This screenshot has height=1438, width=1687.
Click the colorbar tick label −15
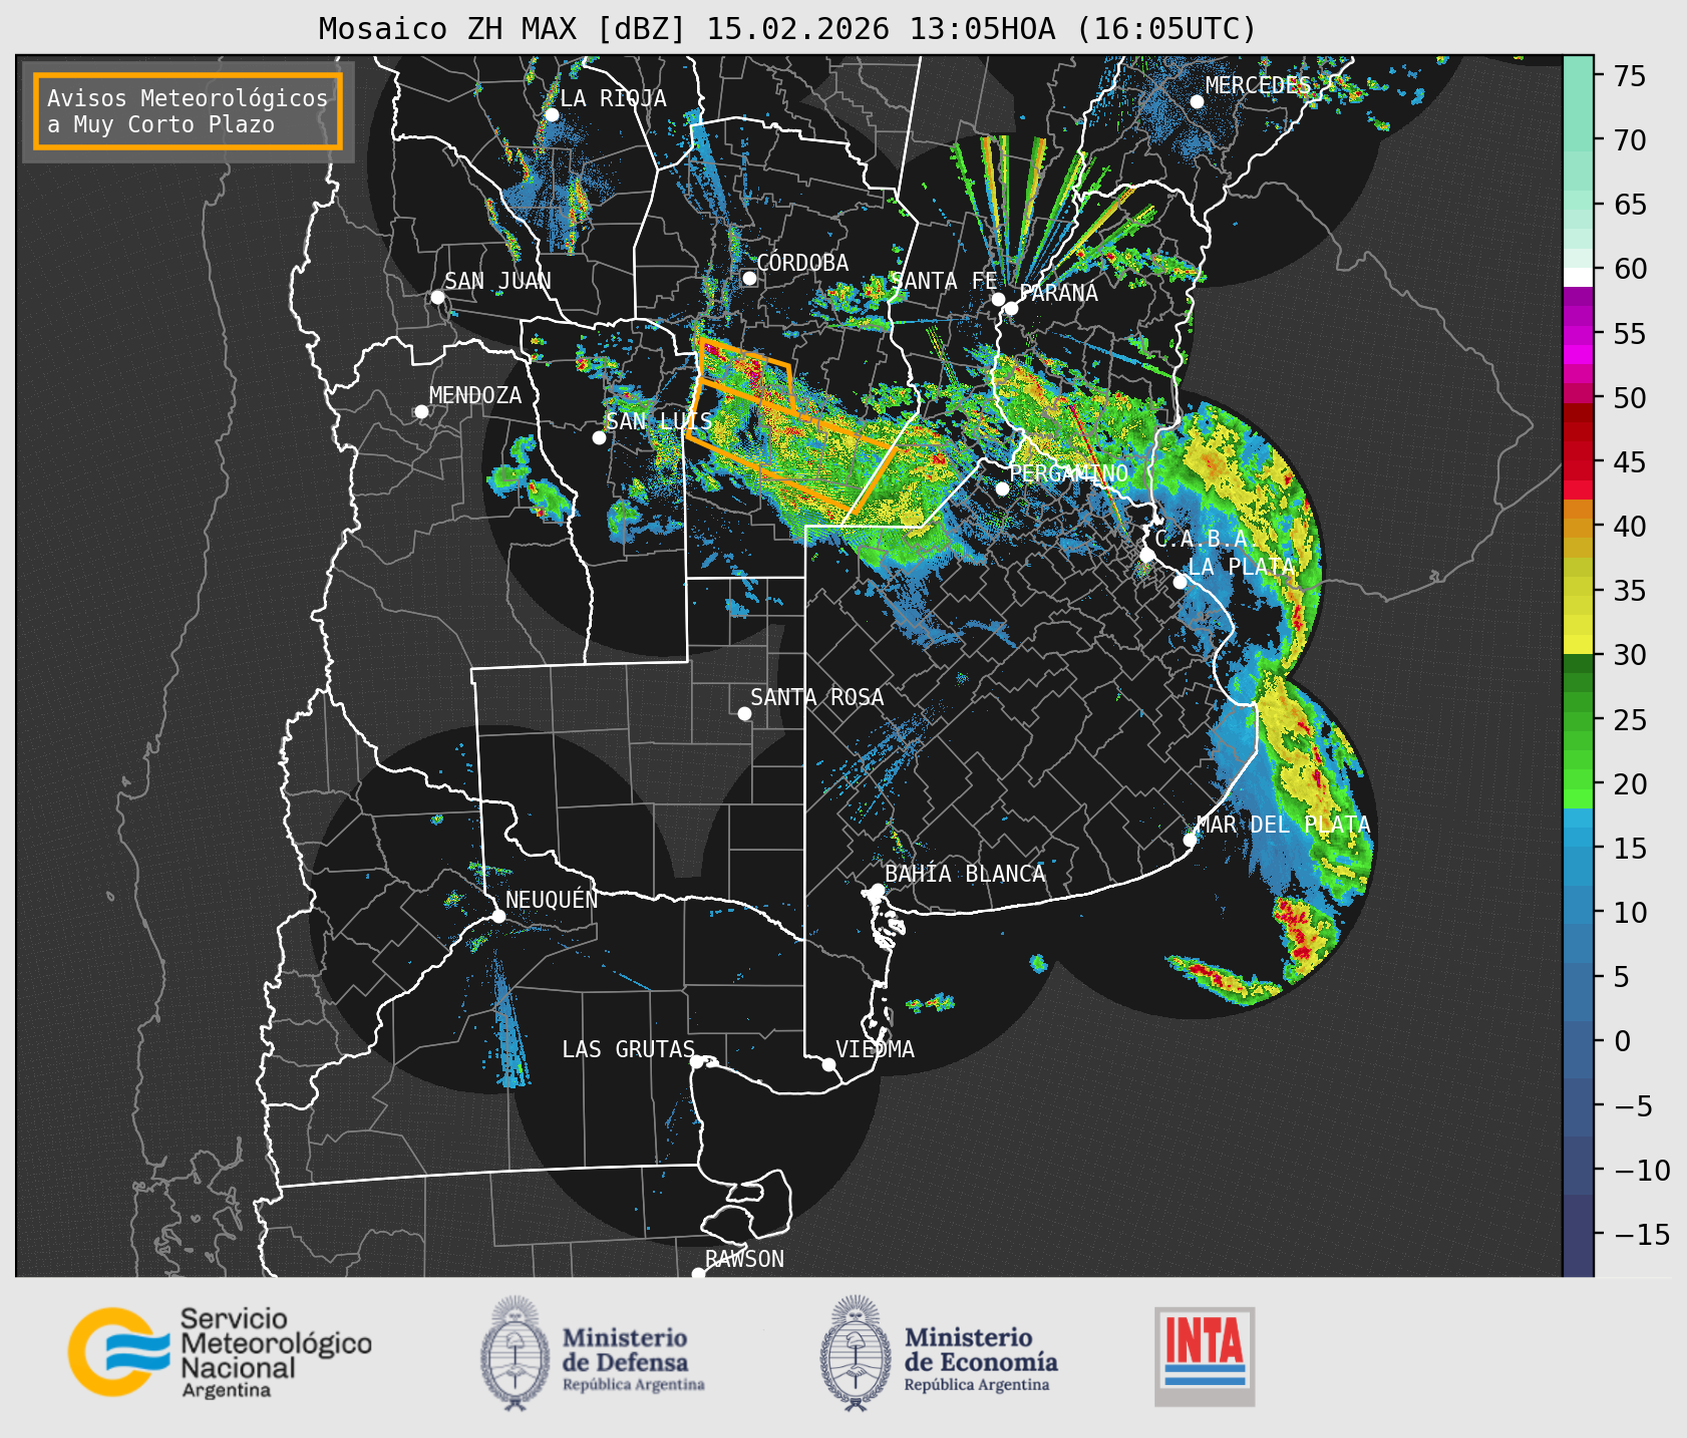click(x=1641, y=1234)
